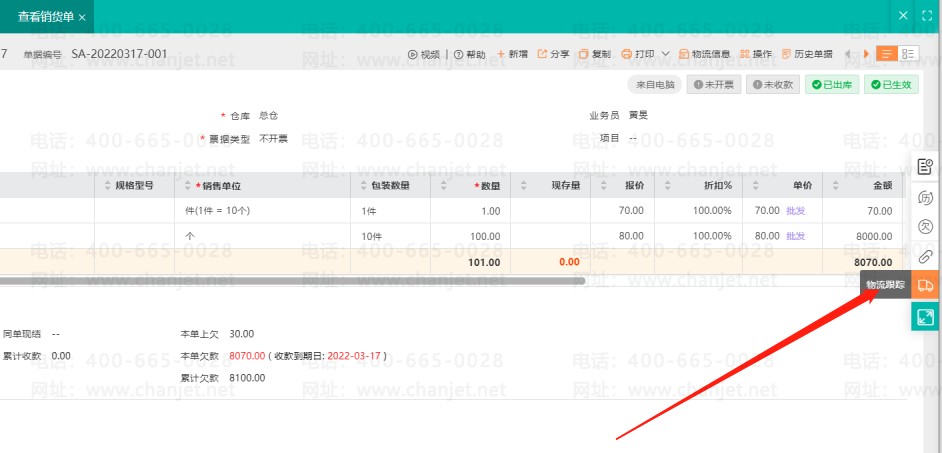Click the 物流跟踪 truck icon
Viewport: 942px width, 453px height.
point(926,285)
